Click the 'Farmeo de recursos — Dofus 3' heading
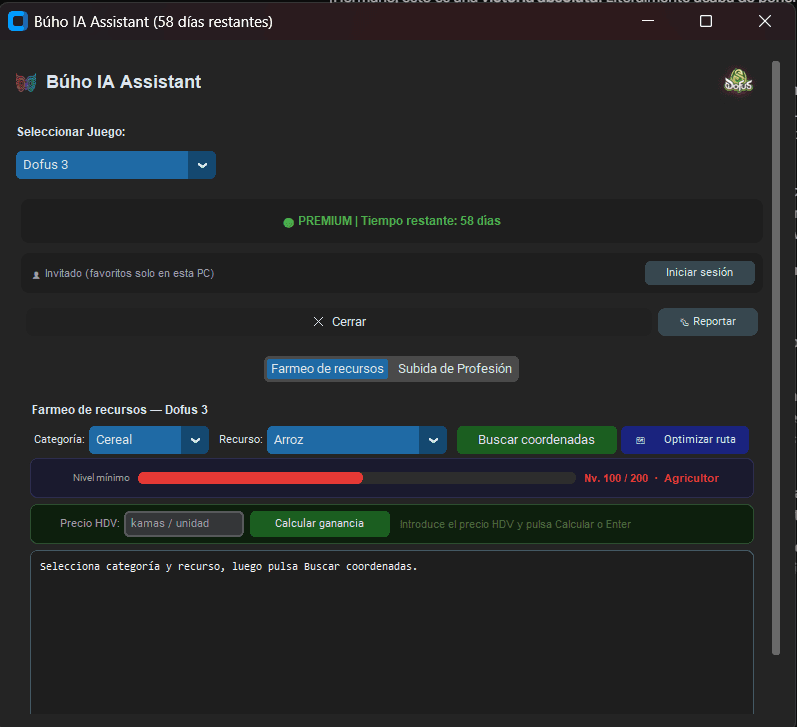 click(x=120, y=410)
